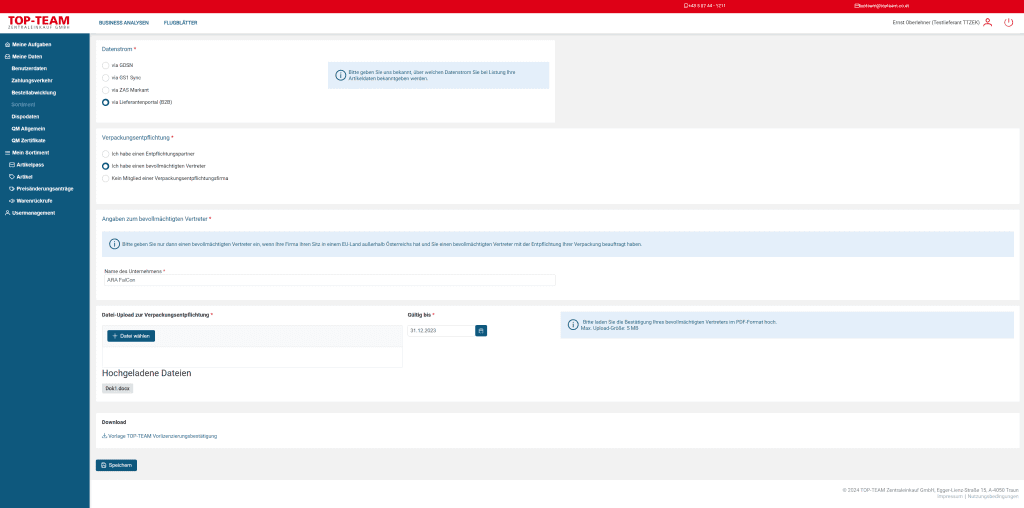Open the Flugblätter menu
Viewport: 1024px width, 508px height.
(x=181, y=22)
